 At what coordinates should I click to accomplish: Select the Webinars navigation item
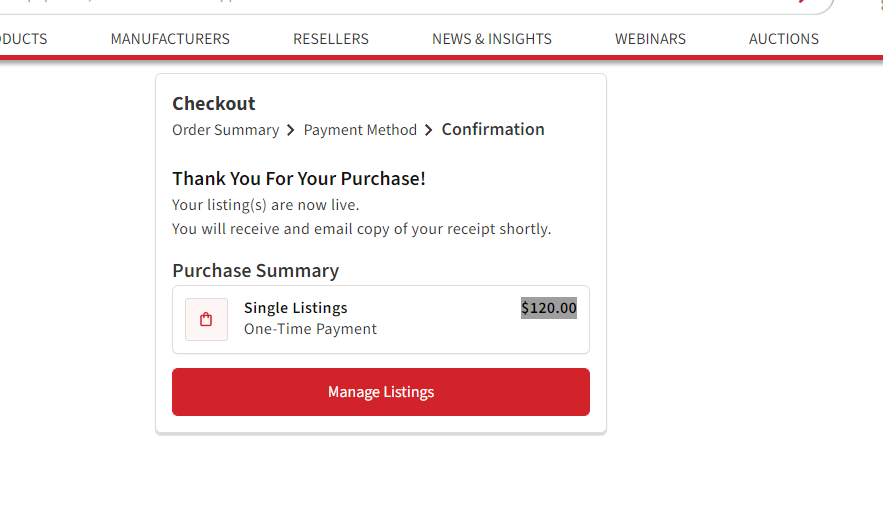point(650,39)
